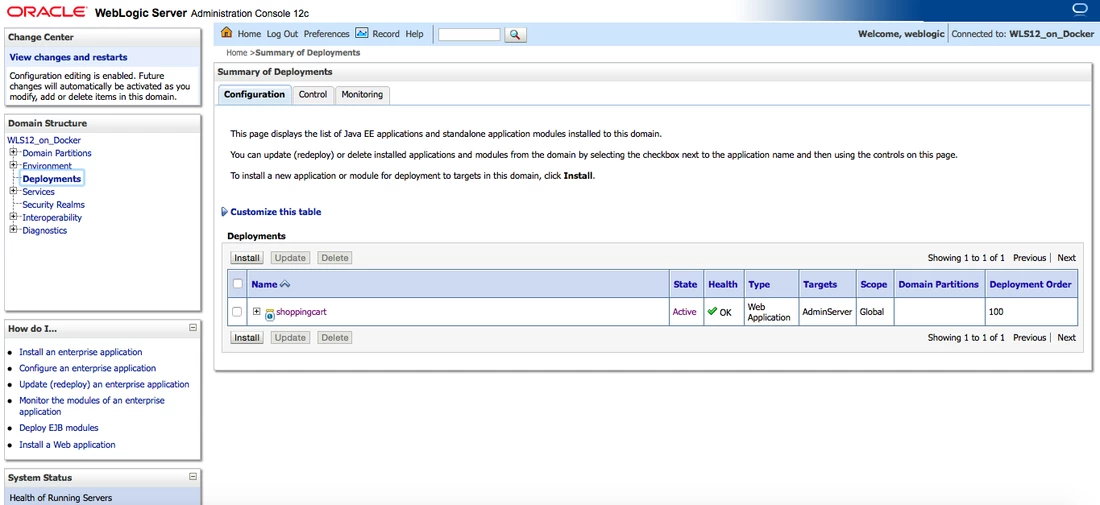
Task: Open the Configuration tab
Action: tap(254, 94)
